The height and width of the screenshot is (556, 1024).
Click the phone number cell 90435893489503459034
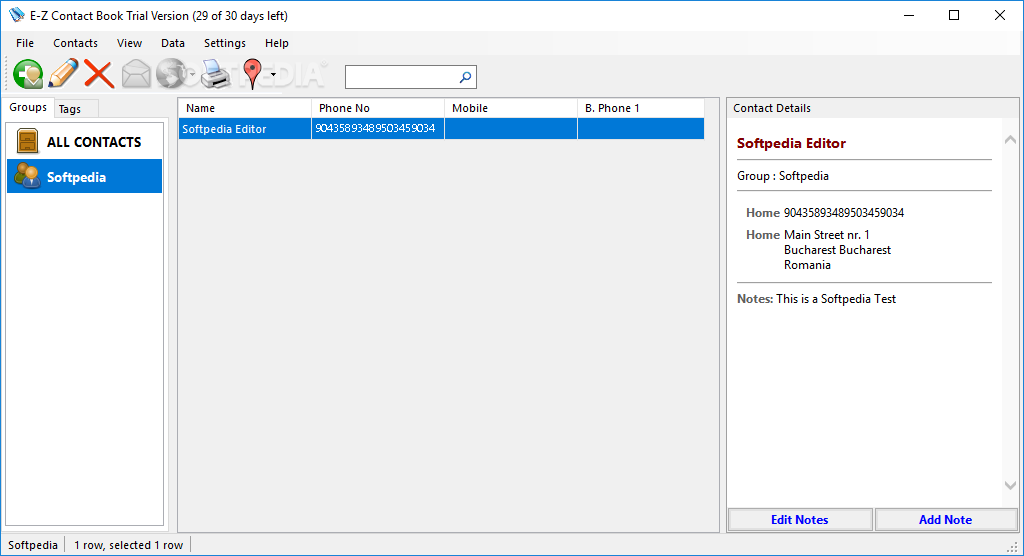pos(376,129)
